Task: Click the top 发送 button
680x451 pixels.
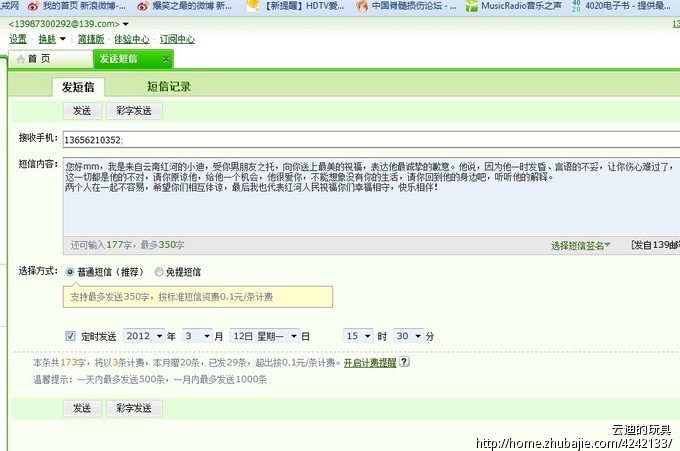Action: pyautogui.click(x=82, y=111)
